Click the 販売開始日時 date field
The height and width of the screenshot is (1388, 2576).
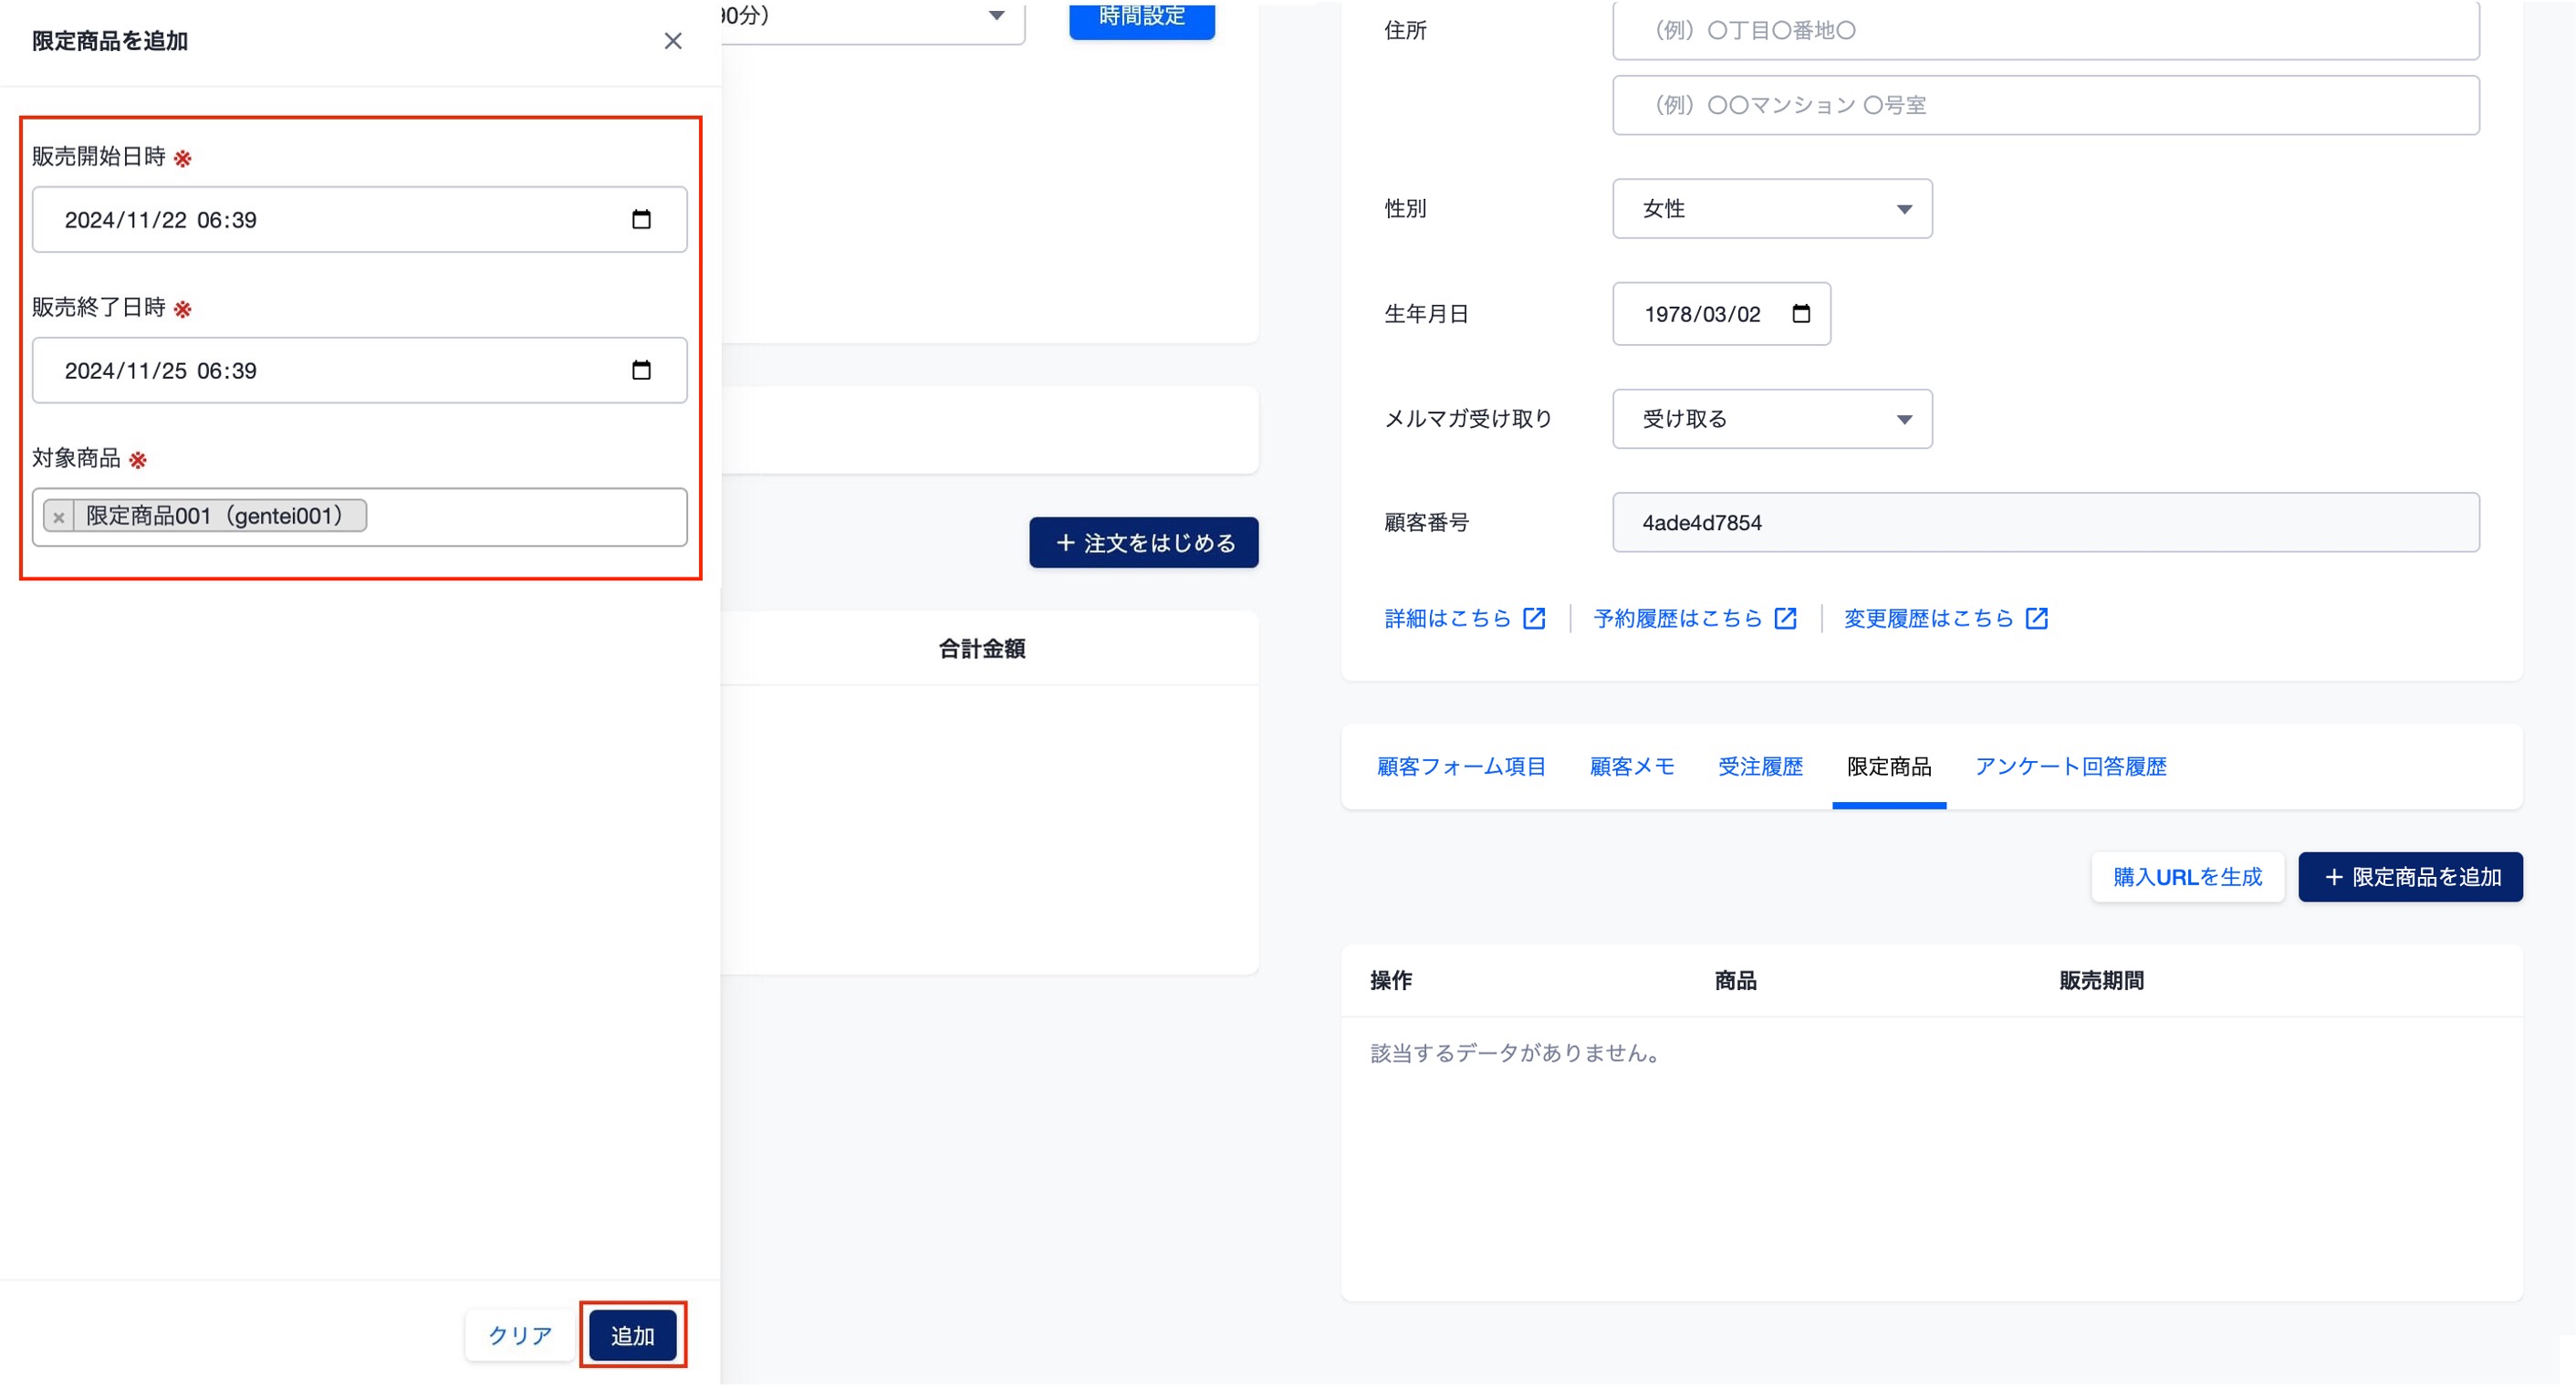(360, 219)
